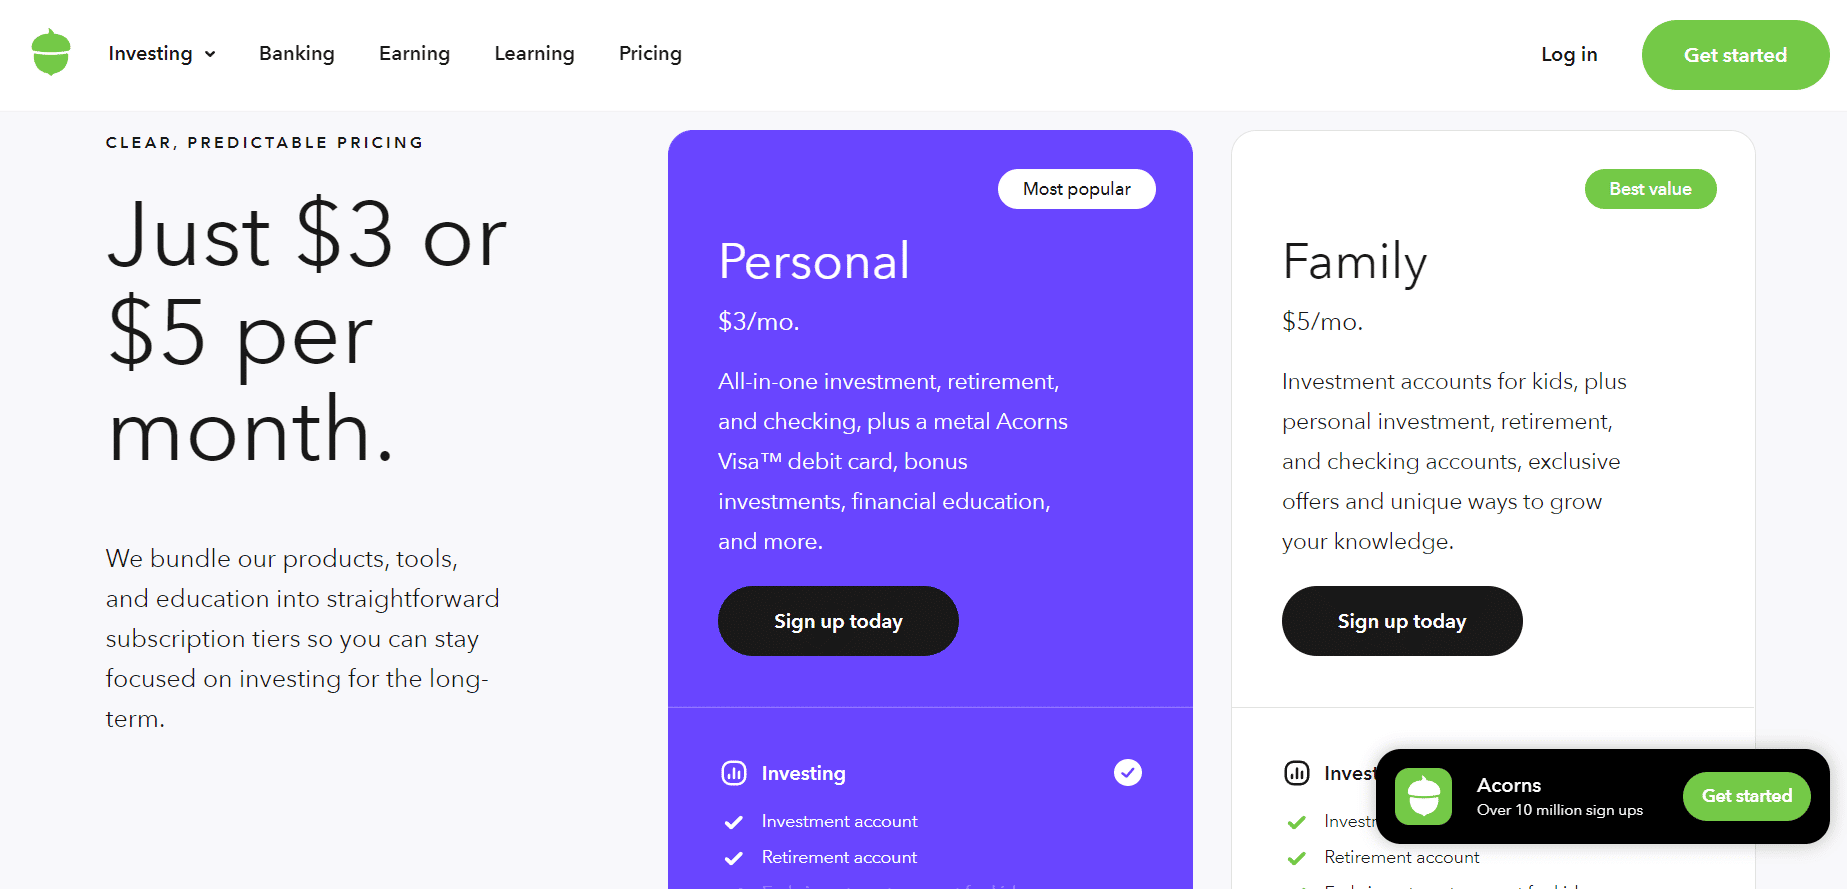This screenshot has width=1847, height=889.
Task: Open the Learning section
Action: [534, 53]
